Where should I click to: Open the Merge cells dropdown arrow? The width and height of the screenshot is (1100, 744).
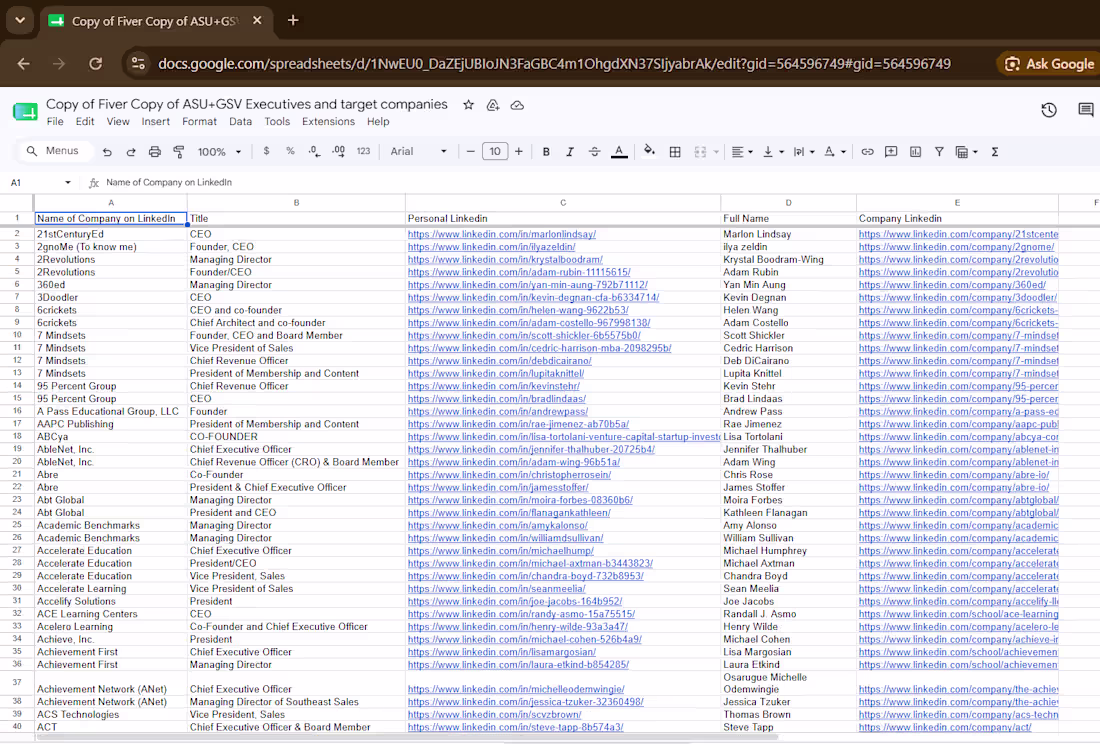pyautogui.click(x=716, y=151)
